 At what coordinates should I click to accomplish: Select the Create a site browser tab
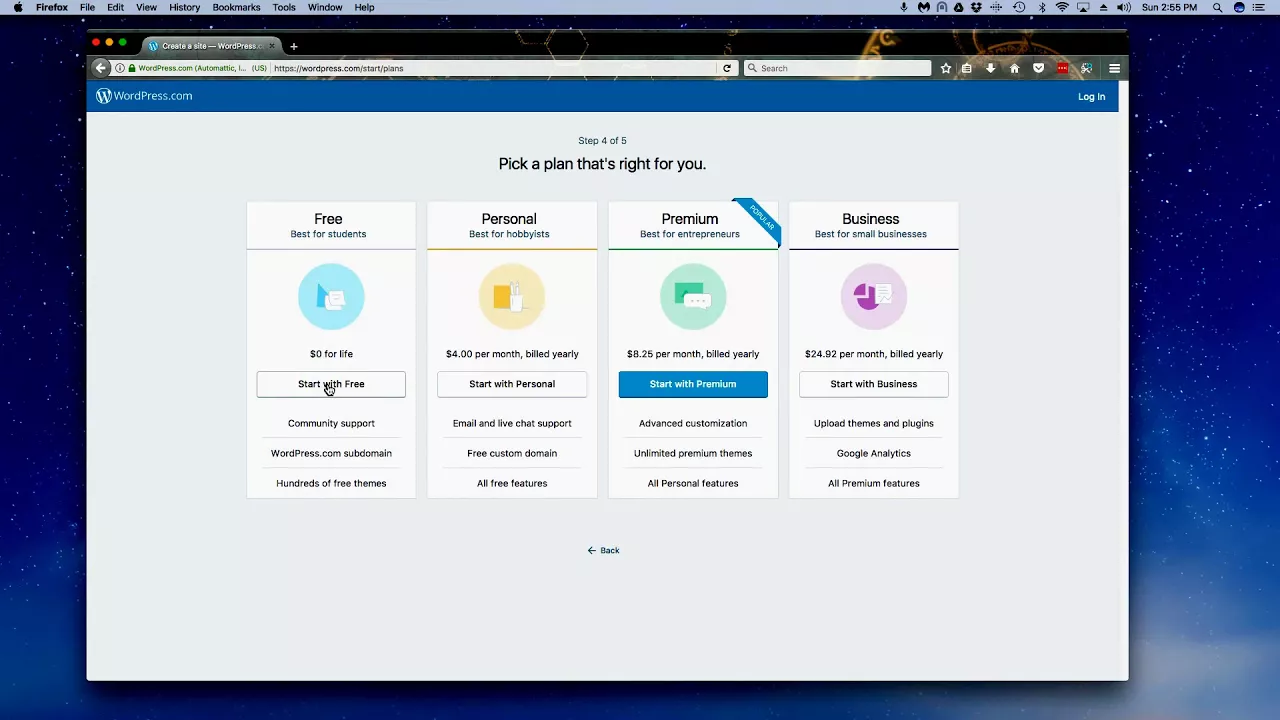pos(211,46)
